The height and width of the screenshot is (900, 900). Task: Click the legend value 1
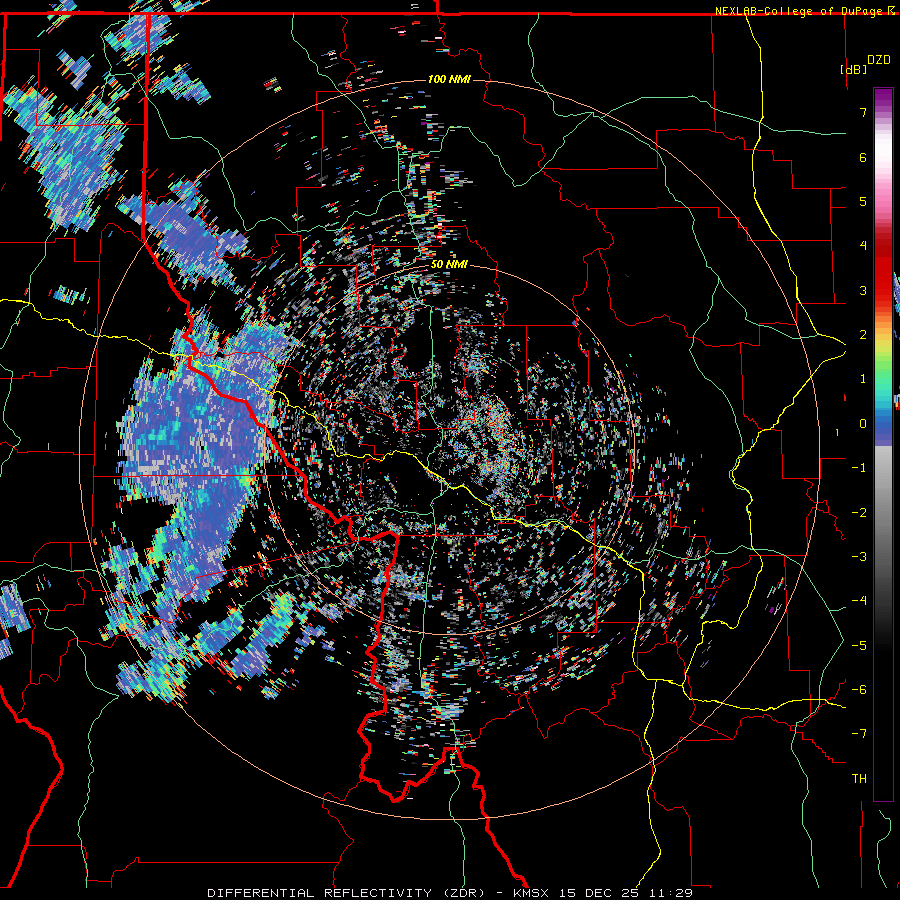pyautogui.click(x=862, y=379)
